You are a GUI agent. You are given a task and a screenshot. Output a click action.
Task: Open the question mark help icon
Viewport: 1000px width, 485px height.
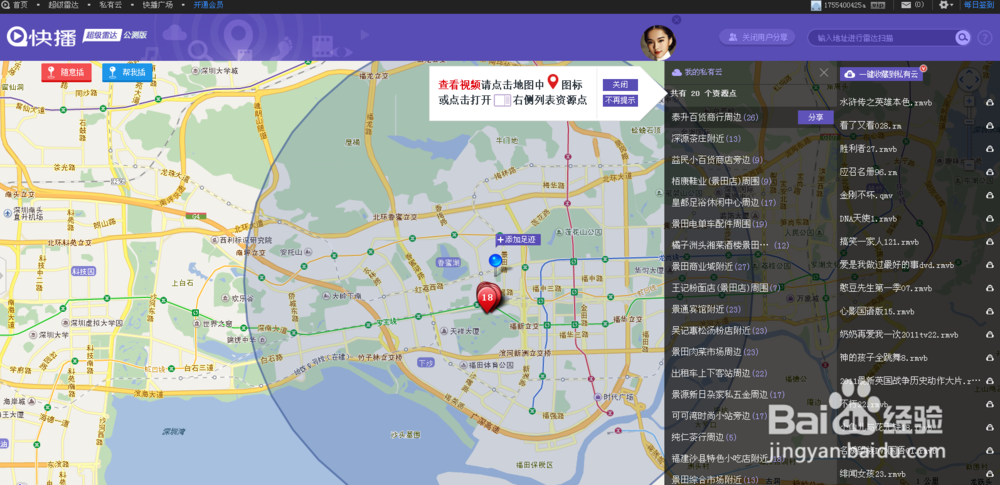pos(985,38)
